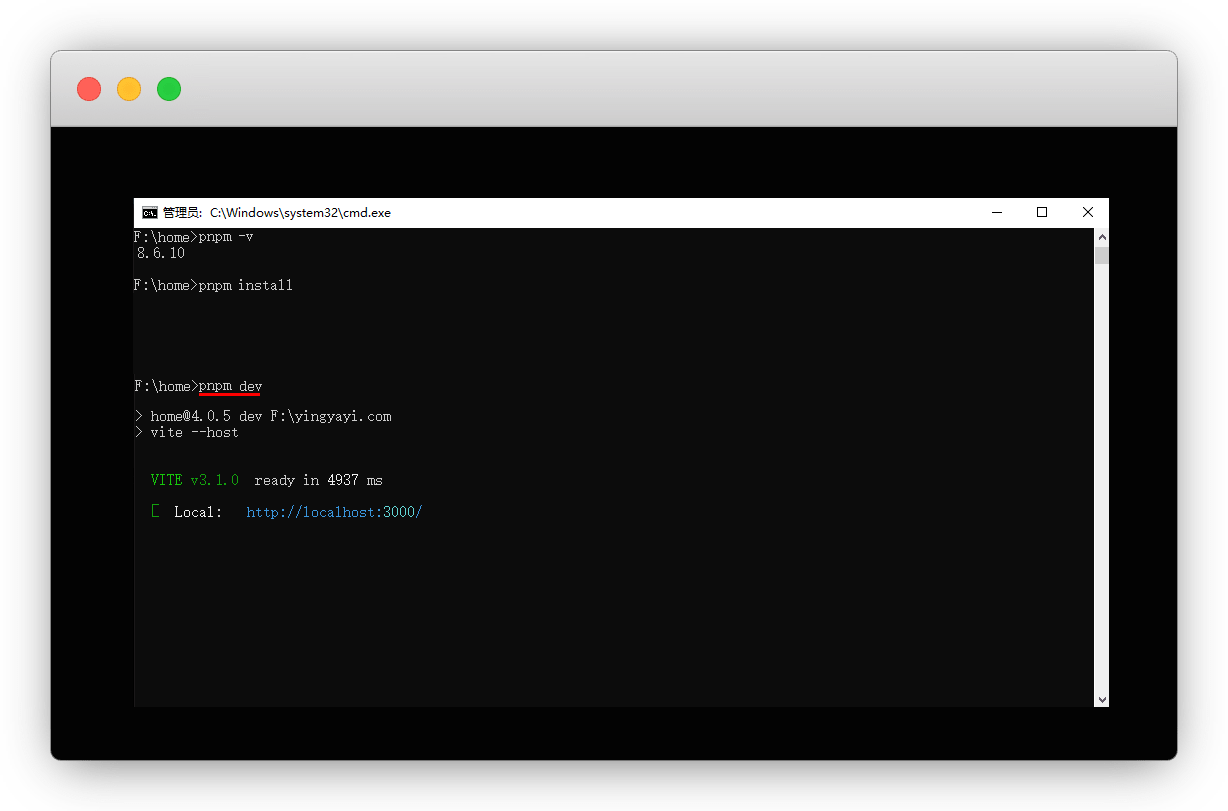Click the scrollbar down arrow
This screenshot has width=1228, height=811.
pyautogui.click(x=1101, y=699)
